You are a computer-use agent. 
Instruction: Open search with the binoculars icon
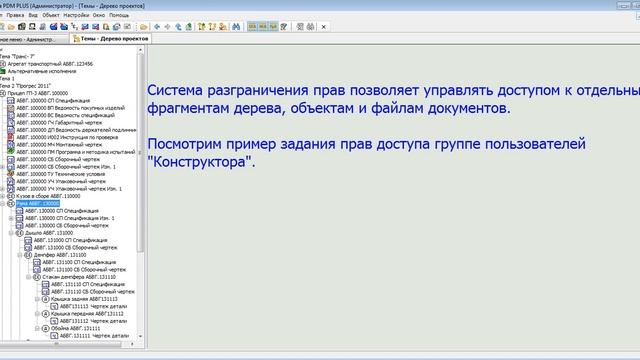(x=236, y=27)
